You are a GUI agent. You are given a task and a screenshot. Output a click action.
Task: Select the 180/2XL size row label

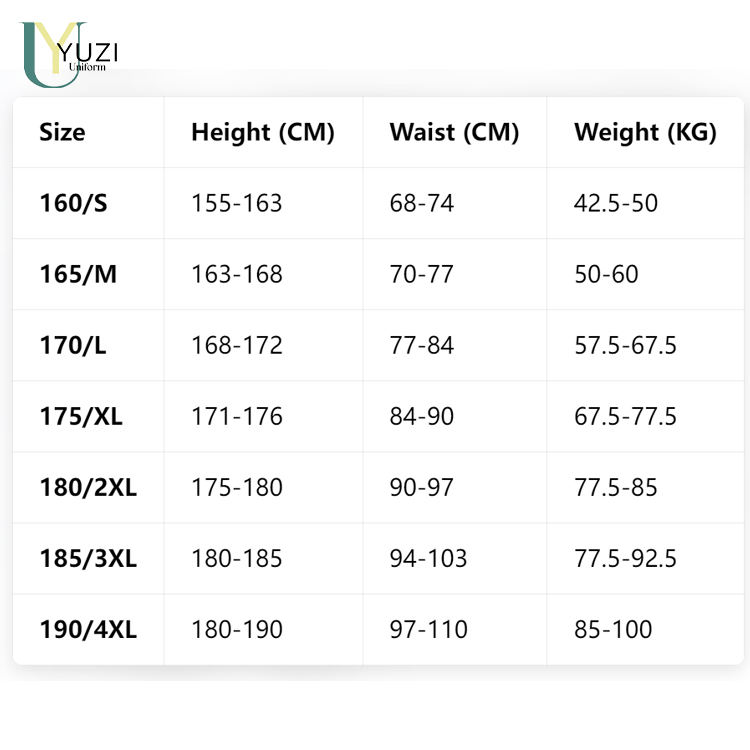point(88,487)
